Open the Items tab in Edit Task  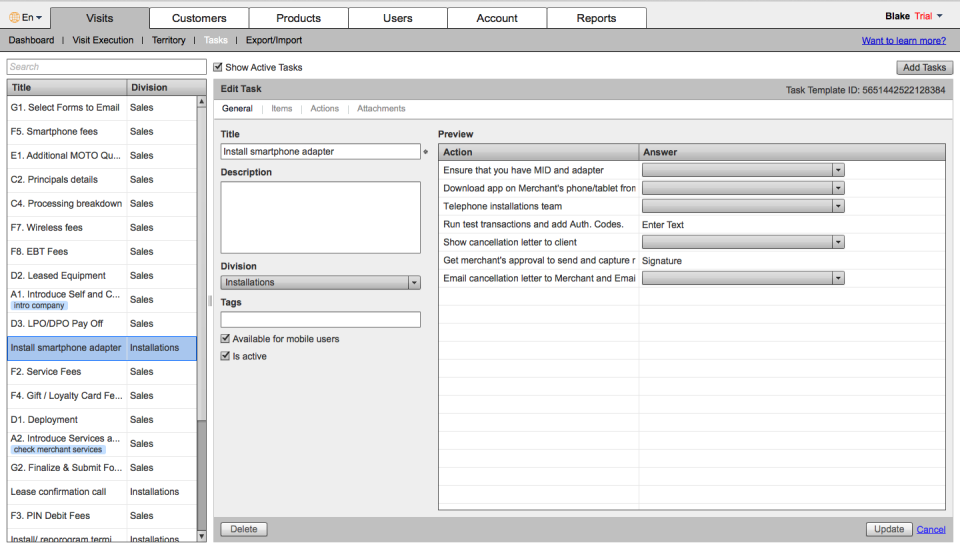pos(282,109)
